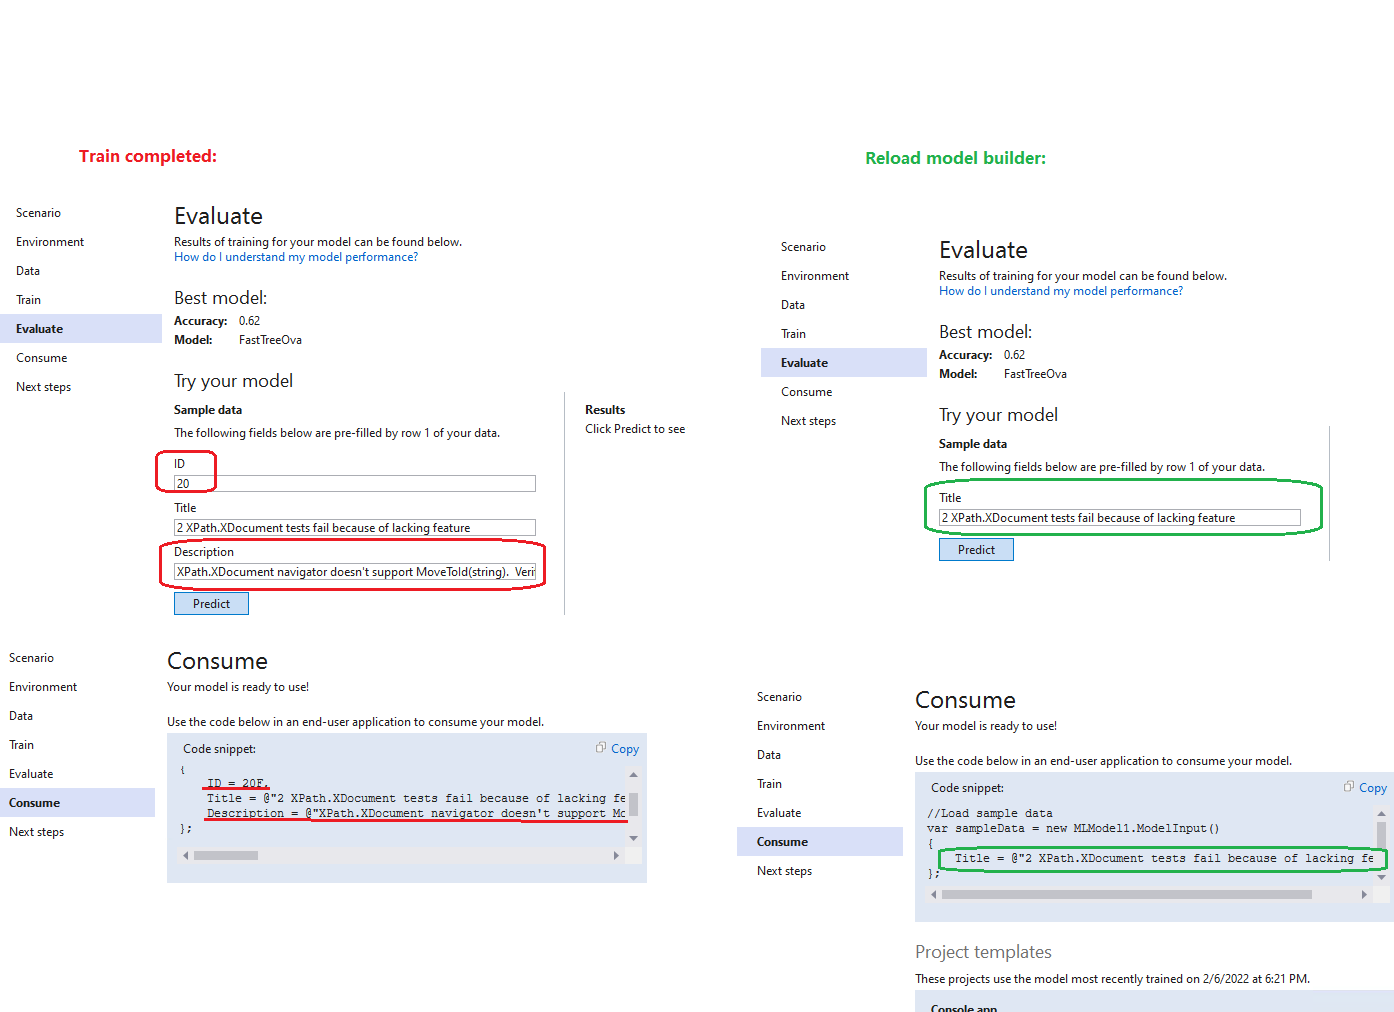1394x1012 pixels.
Task: Open the Train step in the navigation list
Action: click(x=28, y=299)
